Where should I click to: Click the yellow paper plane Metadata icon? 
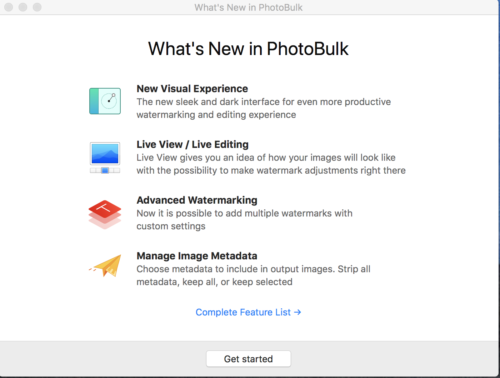[x=105, y=266]
